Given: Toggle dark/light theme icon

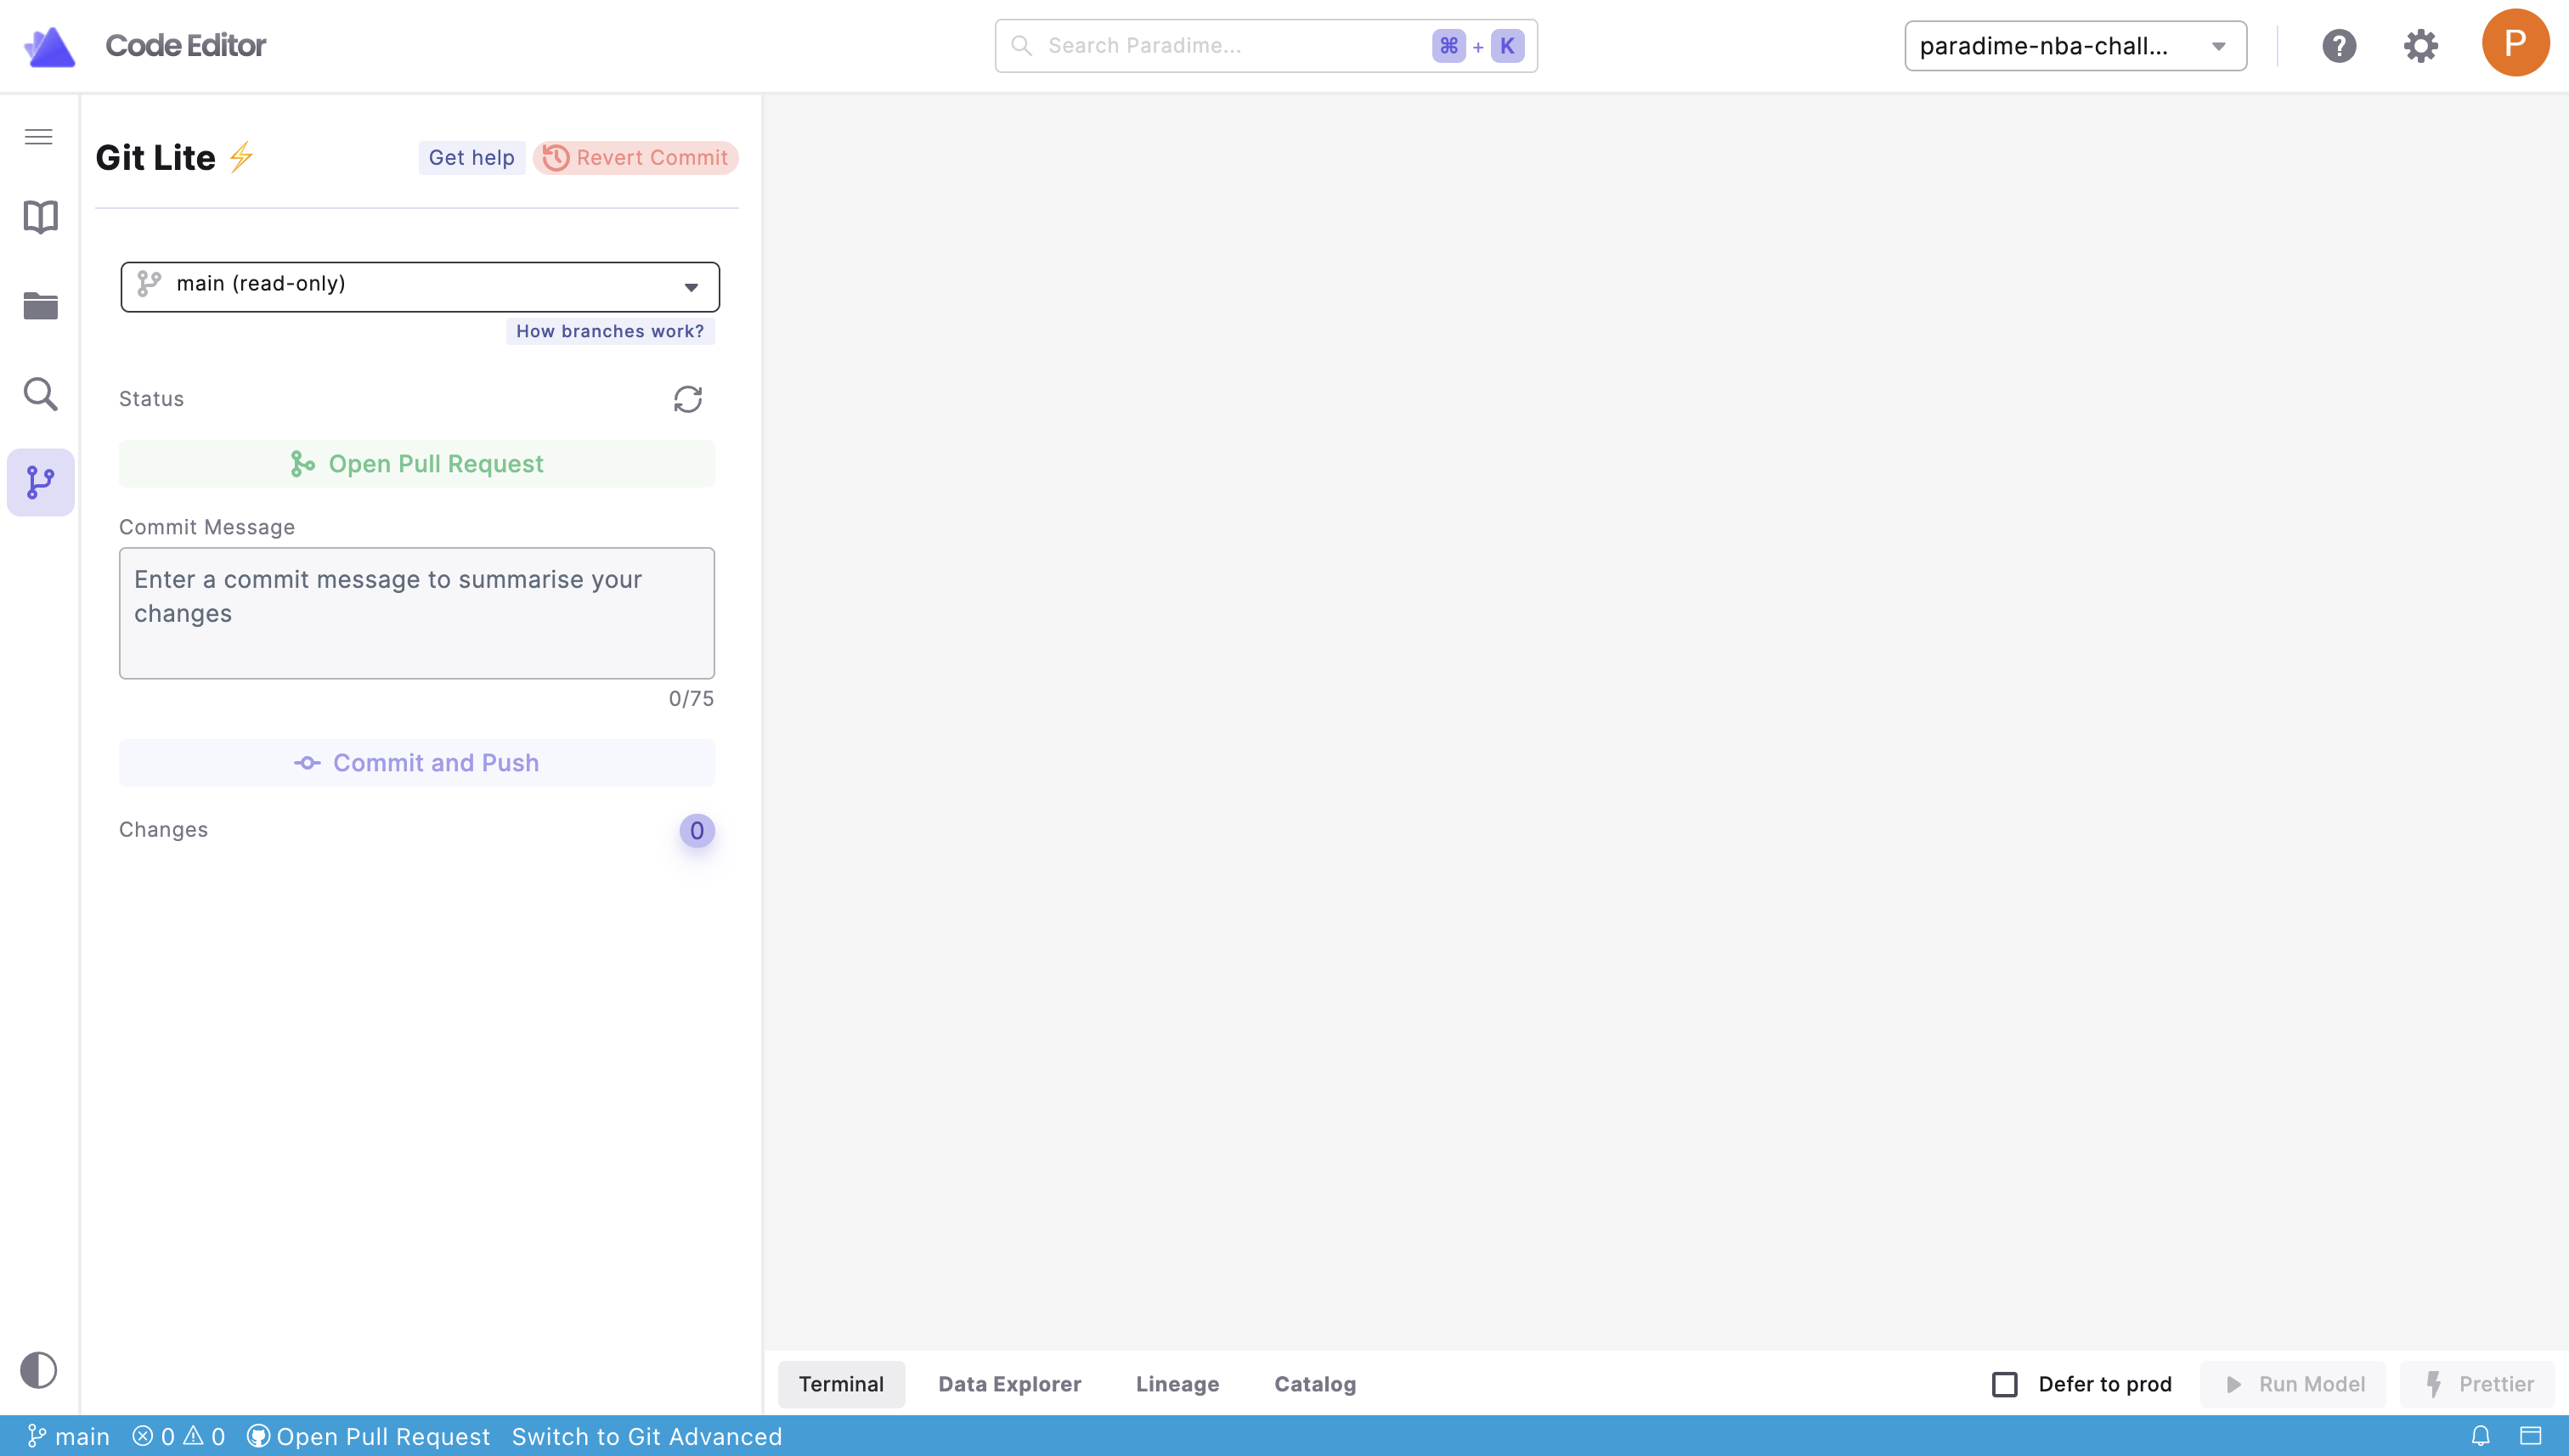Looking at the screenshot, I should click(39, 1369).
